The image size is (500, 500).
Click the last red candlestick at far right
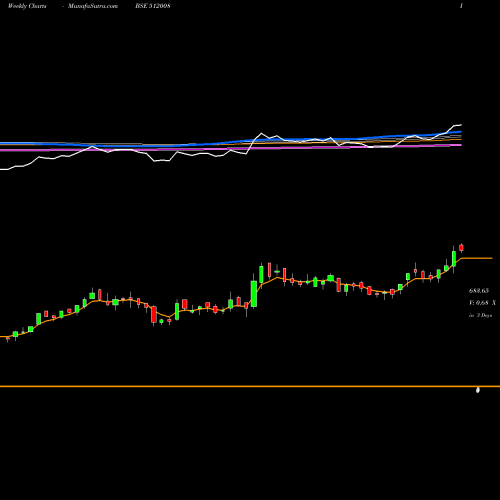click(x=461, y=248)
